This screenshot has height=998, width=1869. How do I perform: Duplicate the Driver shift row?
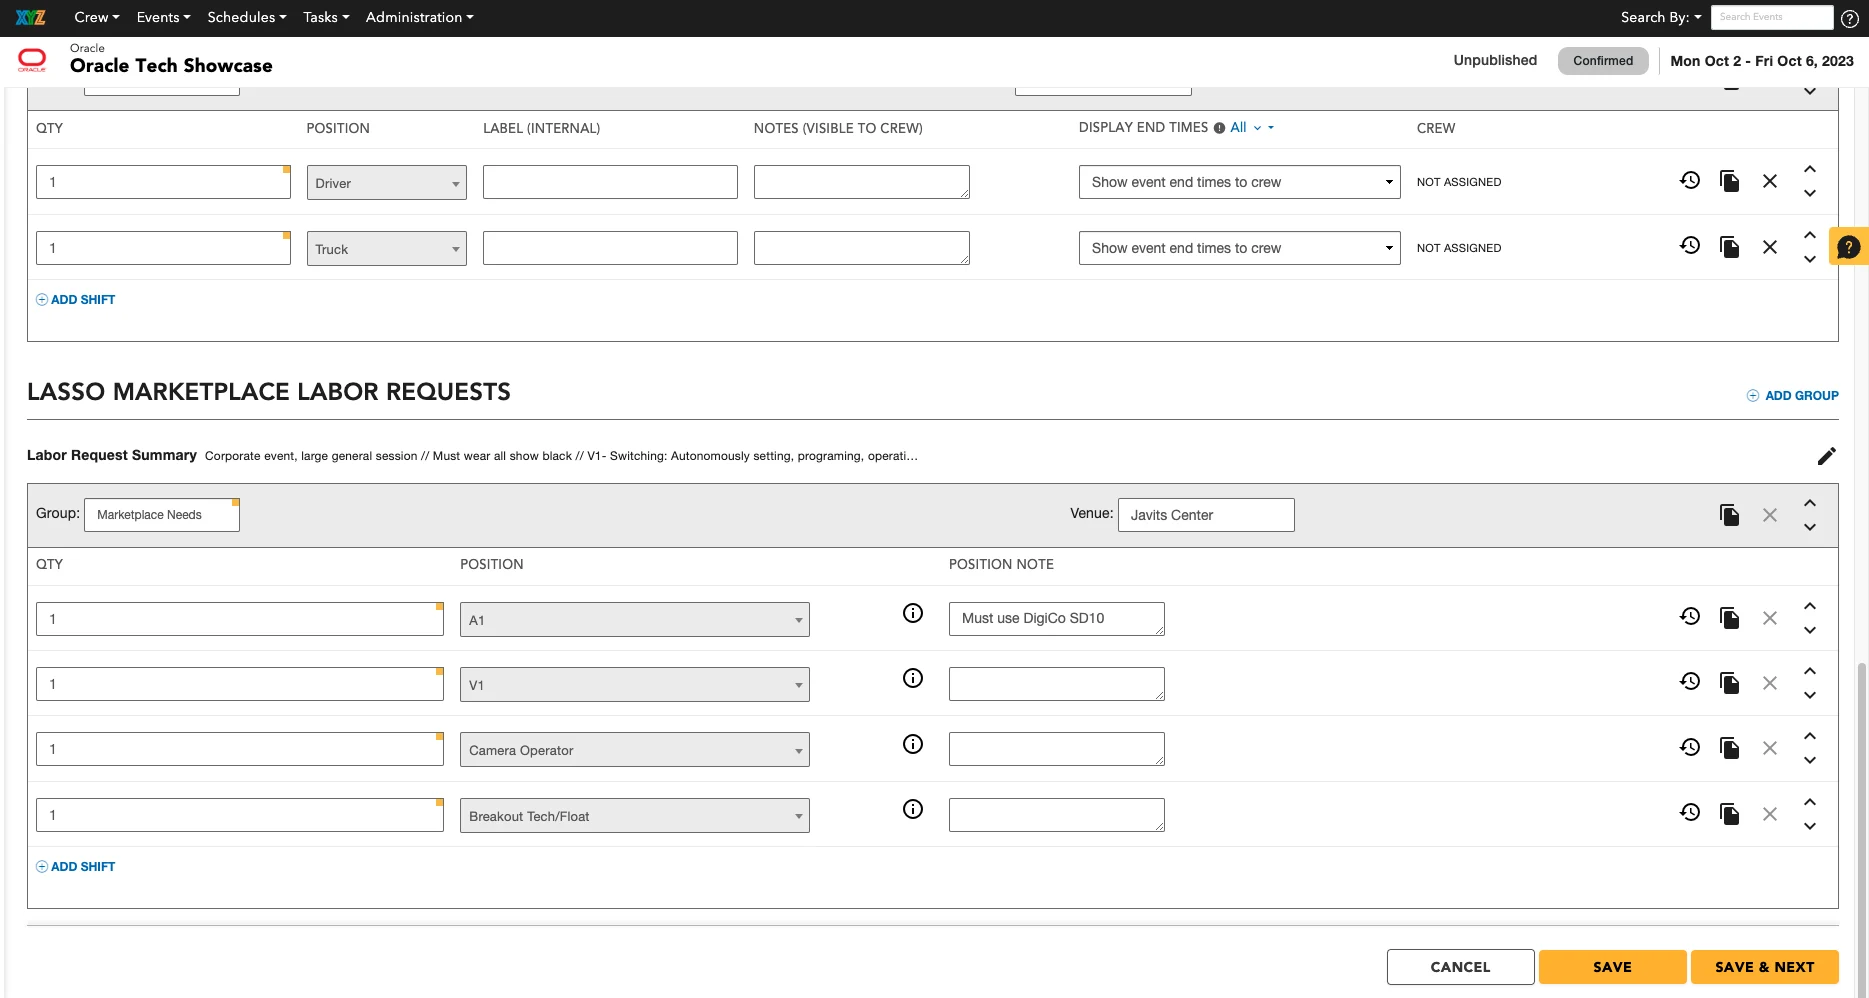click(x=1729, y=181)
